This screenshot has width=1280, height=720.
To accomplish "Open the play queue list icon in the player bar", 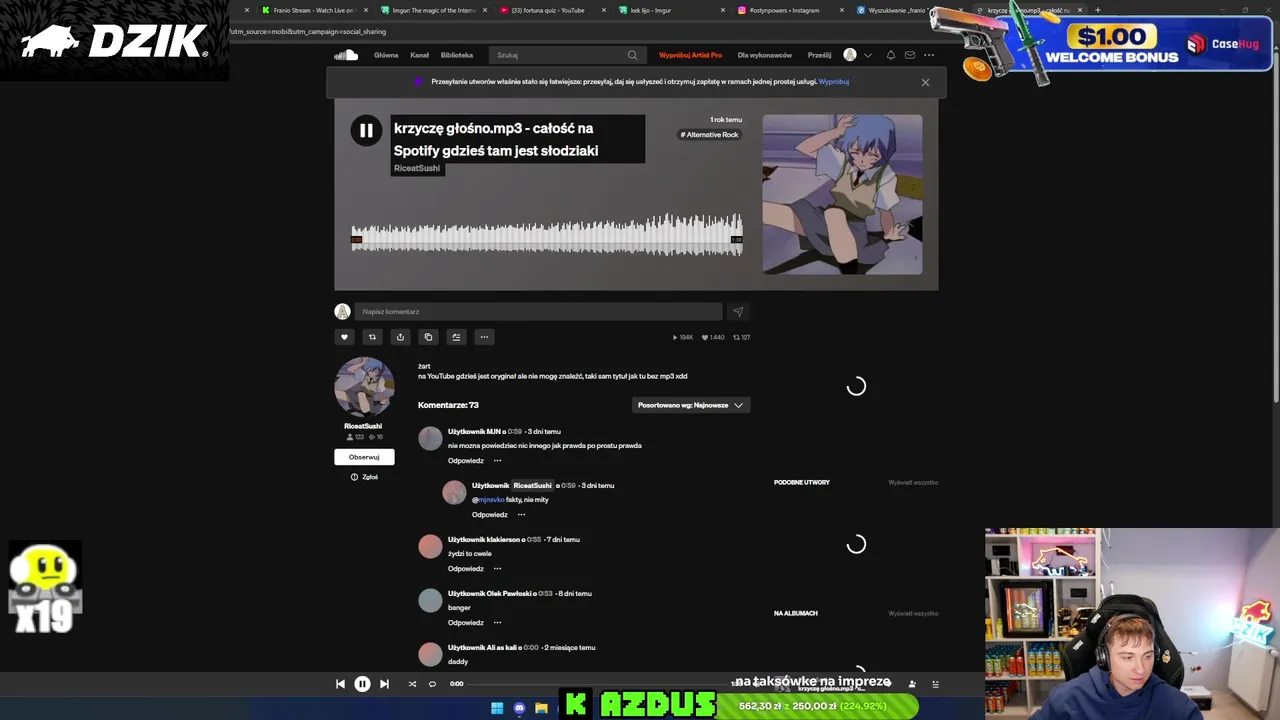I will (935, 684).
